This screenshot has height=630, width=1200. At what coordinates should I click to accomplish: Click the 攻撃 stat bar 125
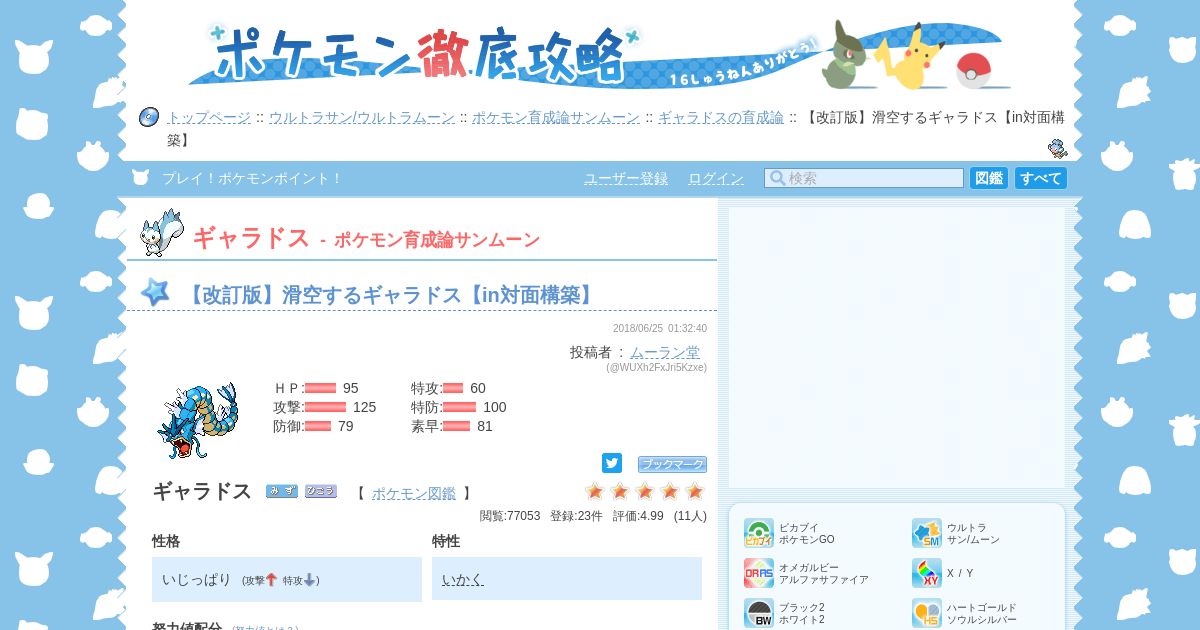pyautogui.click(x=325, y=407)
